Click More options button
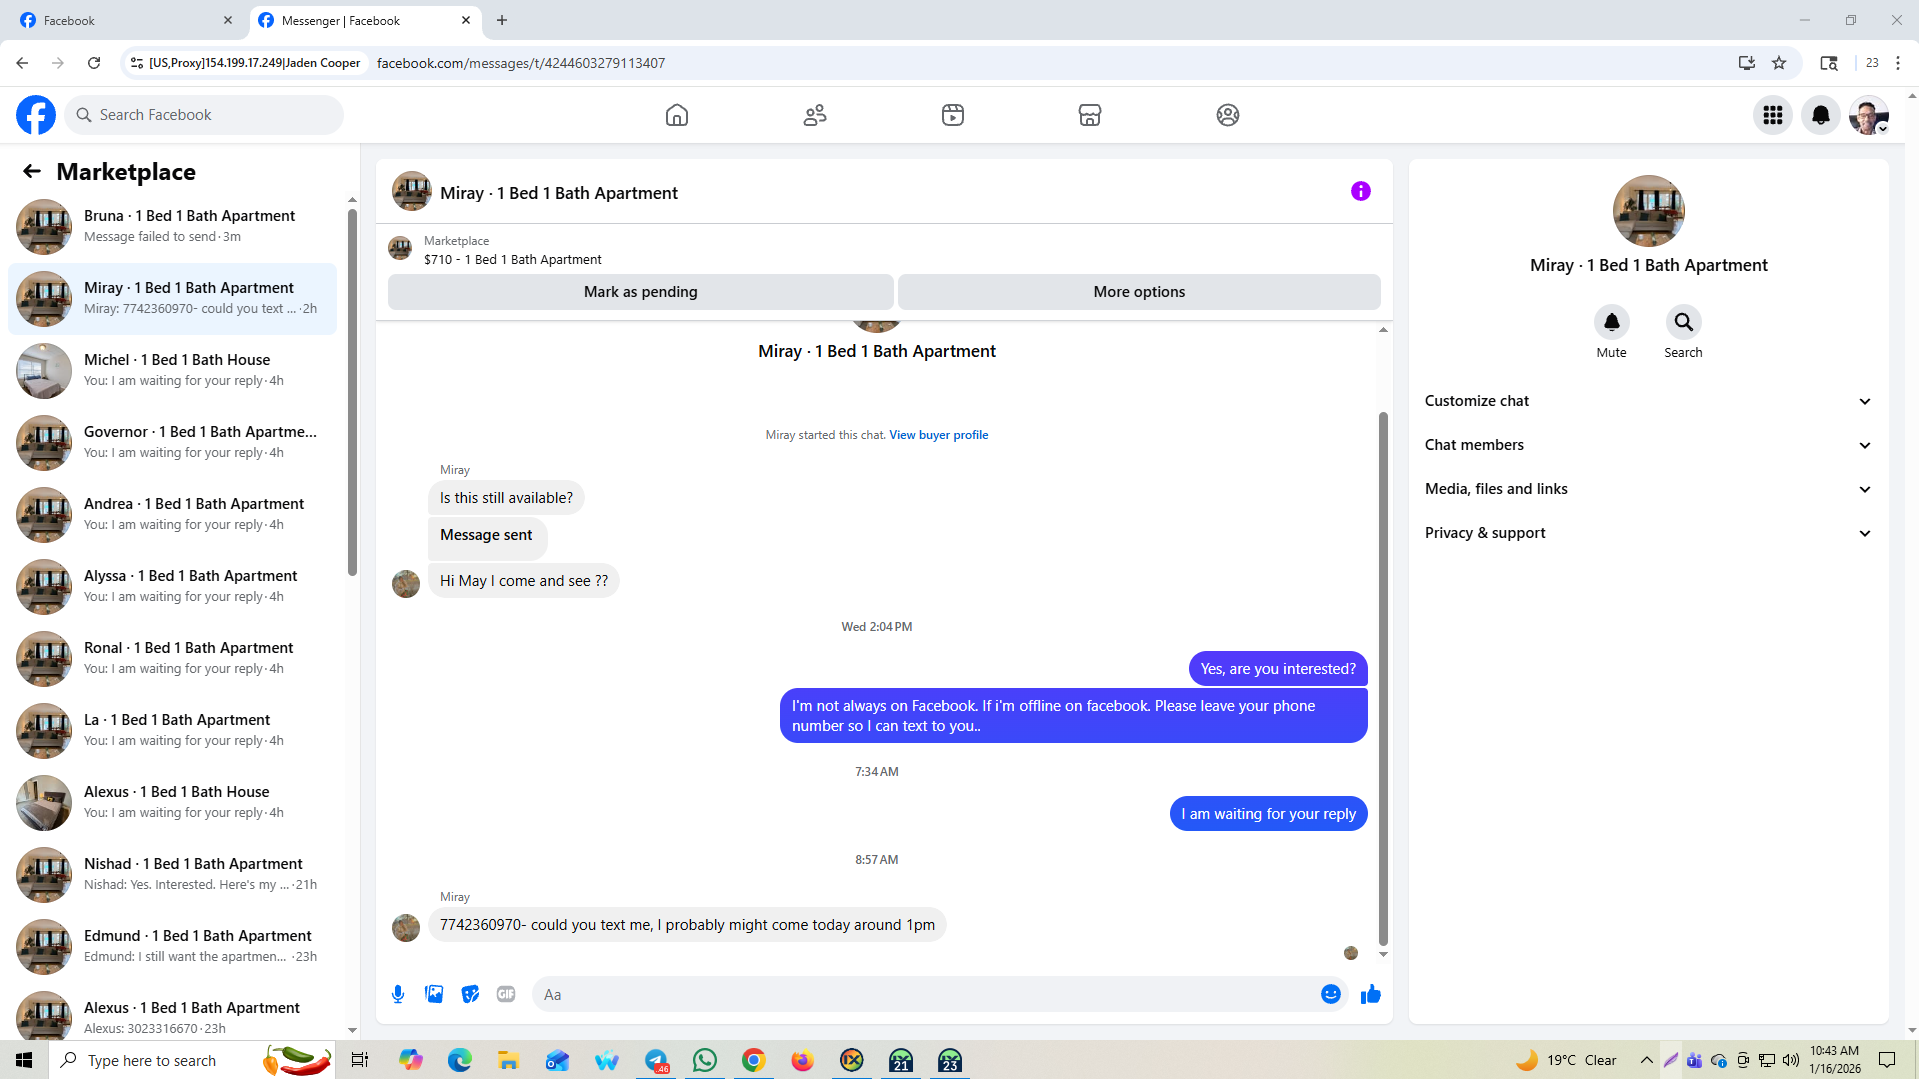 [1139, 292]
